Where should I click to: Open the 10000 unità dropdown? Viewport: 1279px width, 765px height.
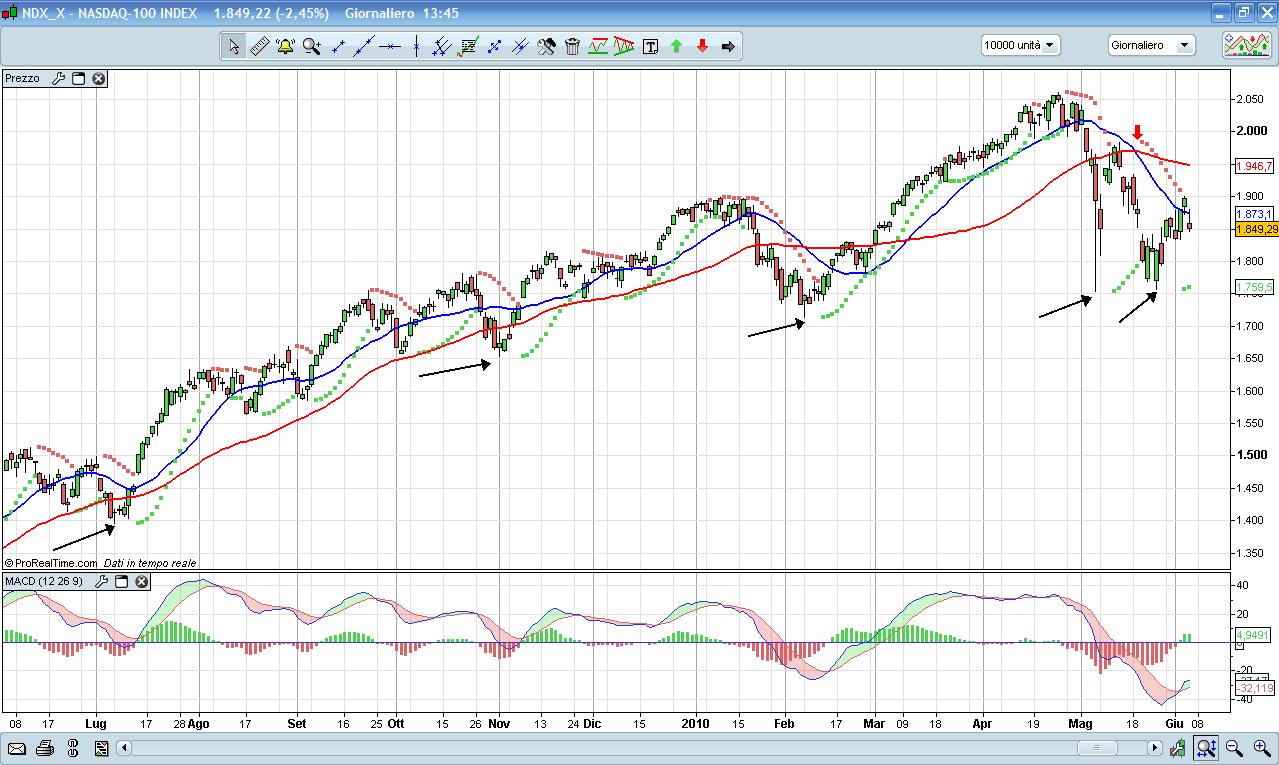point(1021,45)
